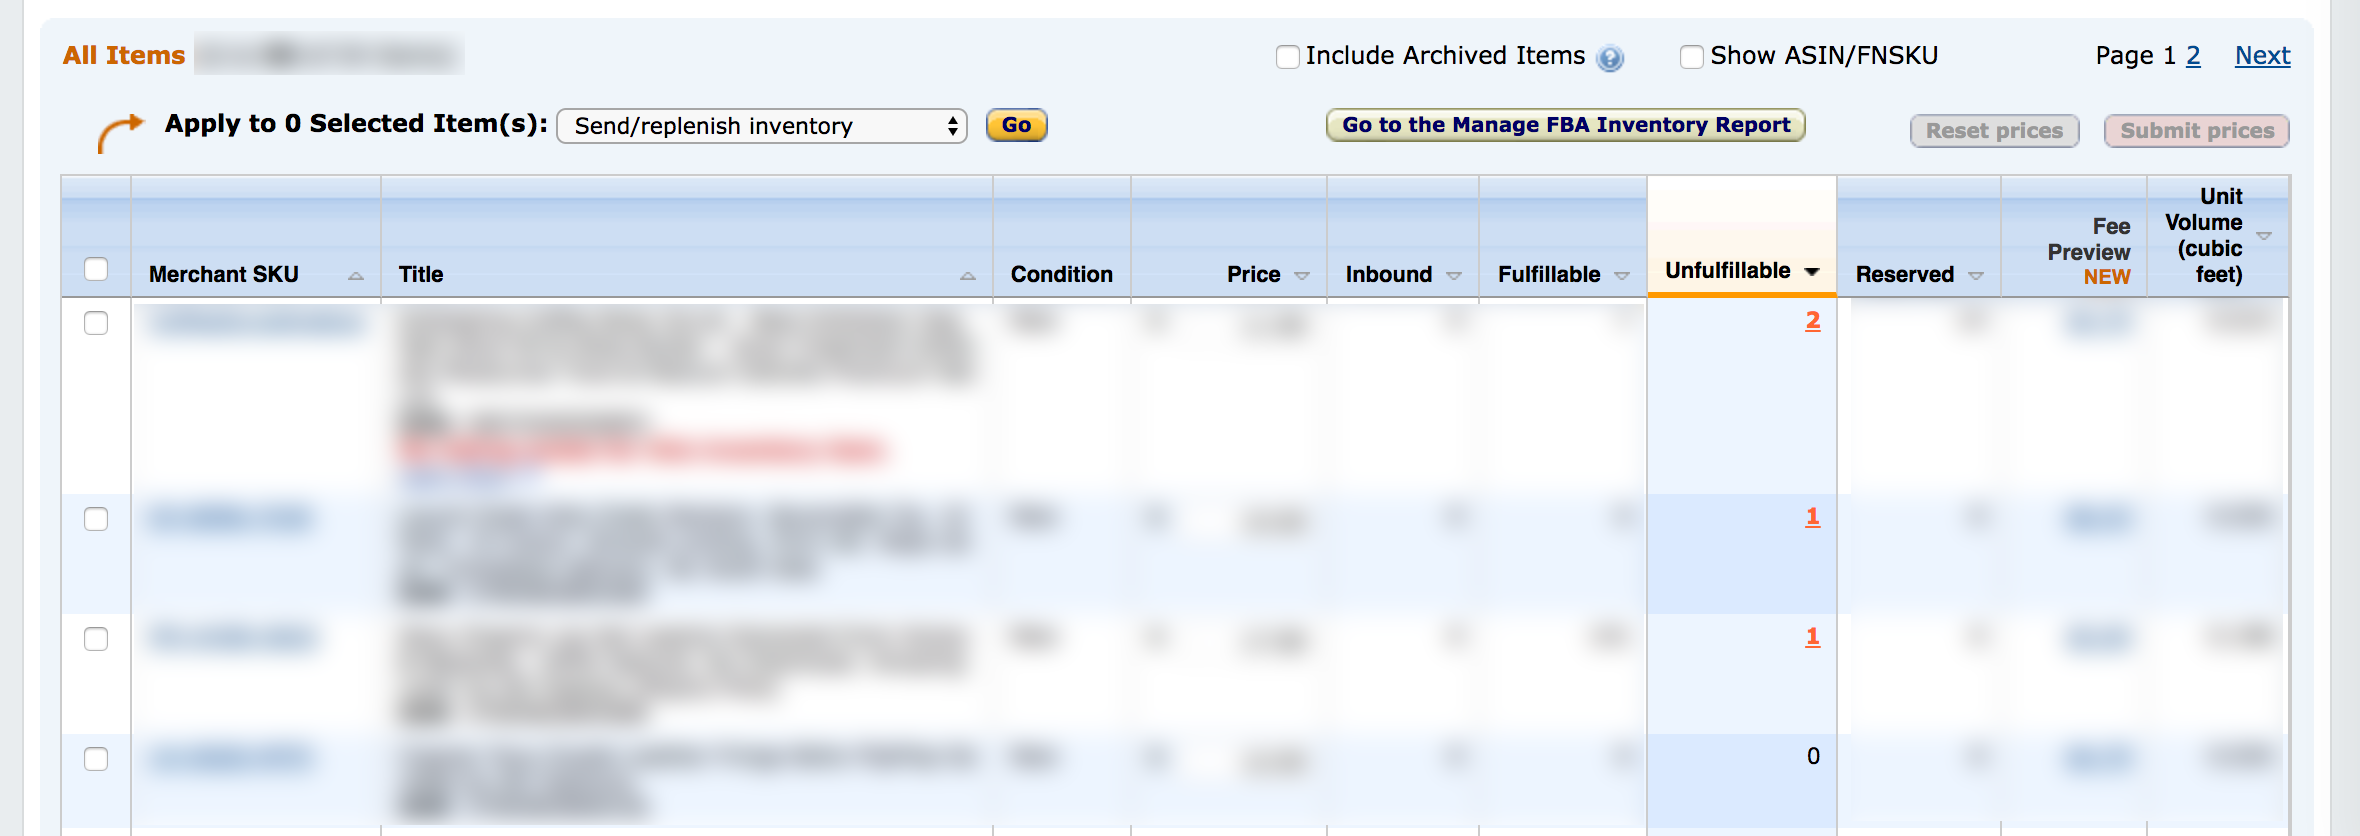Sort the Price column with its arrow
Screen dimensions: 2360x836
click(1302, 276)
